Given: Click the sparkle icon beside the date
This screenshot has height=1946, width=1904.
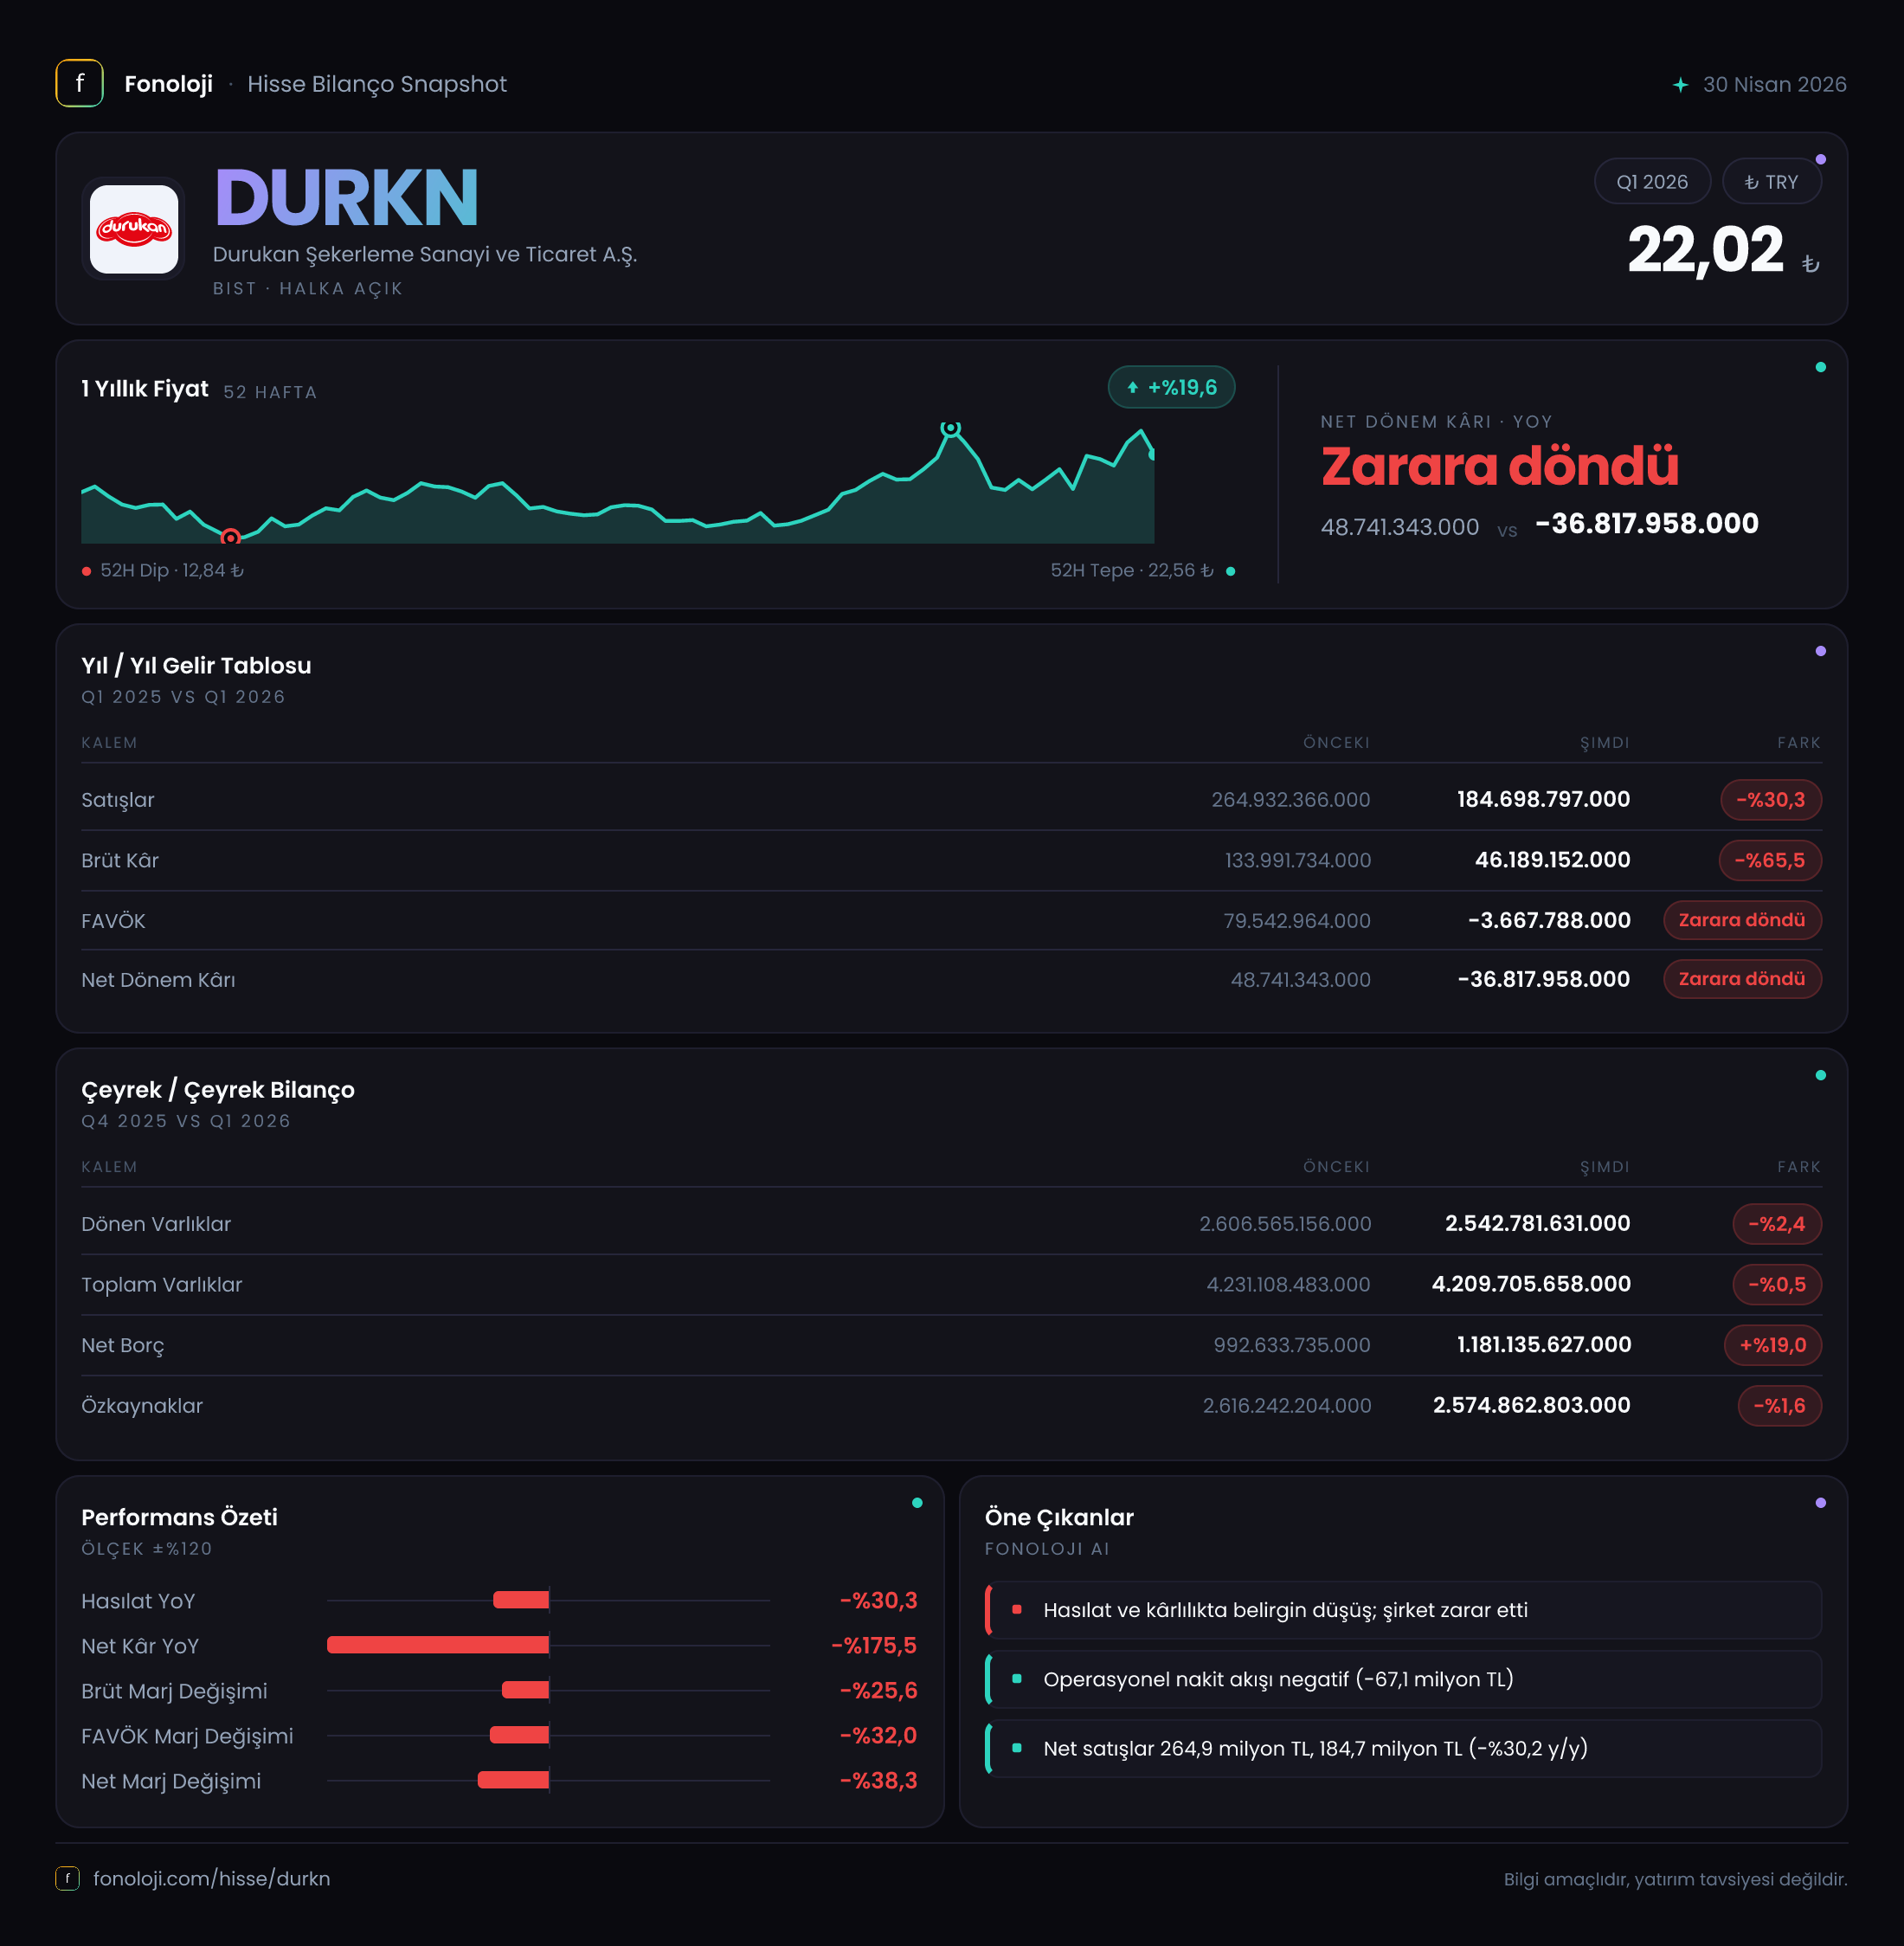Looking at the screenshot, I should [1680, 85].
